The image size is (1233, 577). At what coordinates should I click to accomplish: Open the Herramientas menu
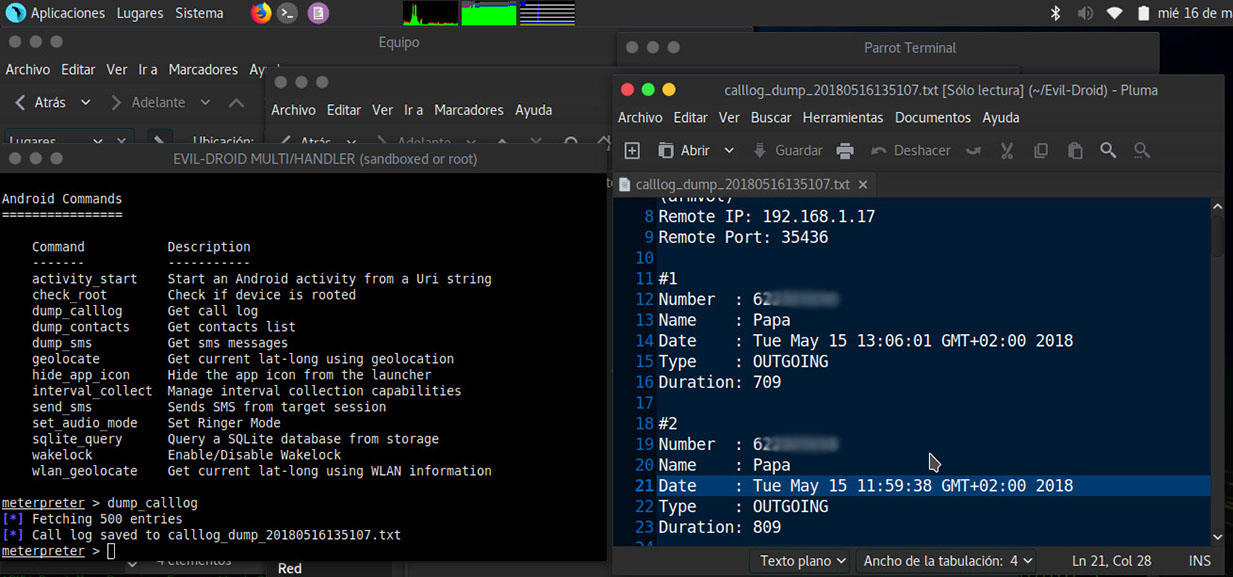pyautogui.click(x=843, y=117)
